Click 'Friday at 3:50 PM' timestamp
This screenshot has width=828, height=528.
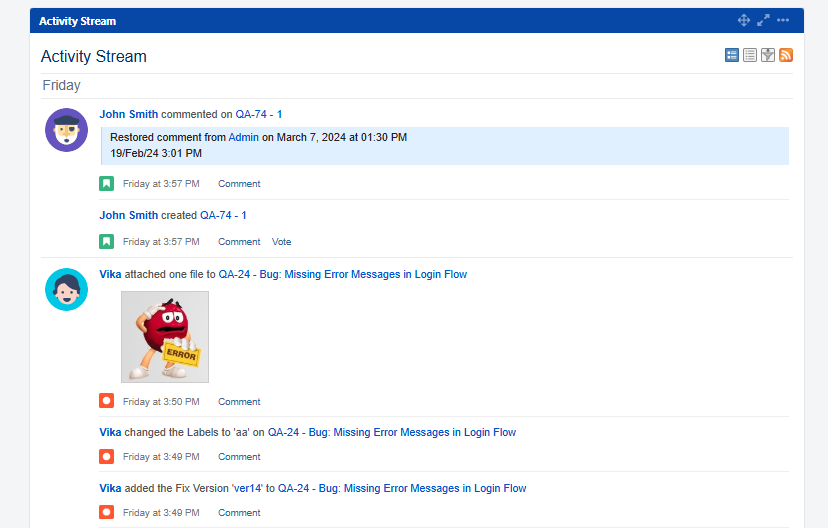click(x=161, y=402)
